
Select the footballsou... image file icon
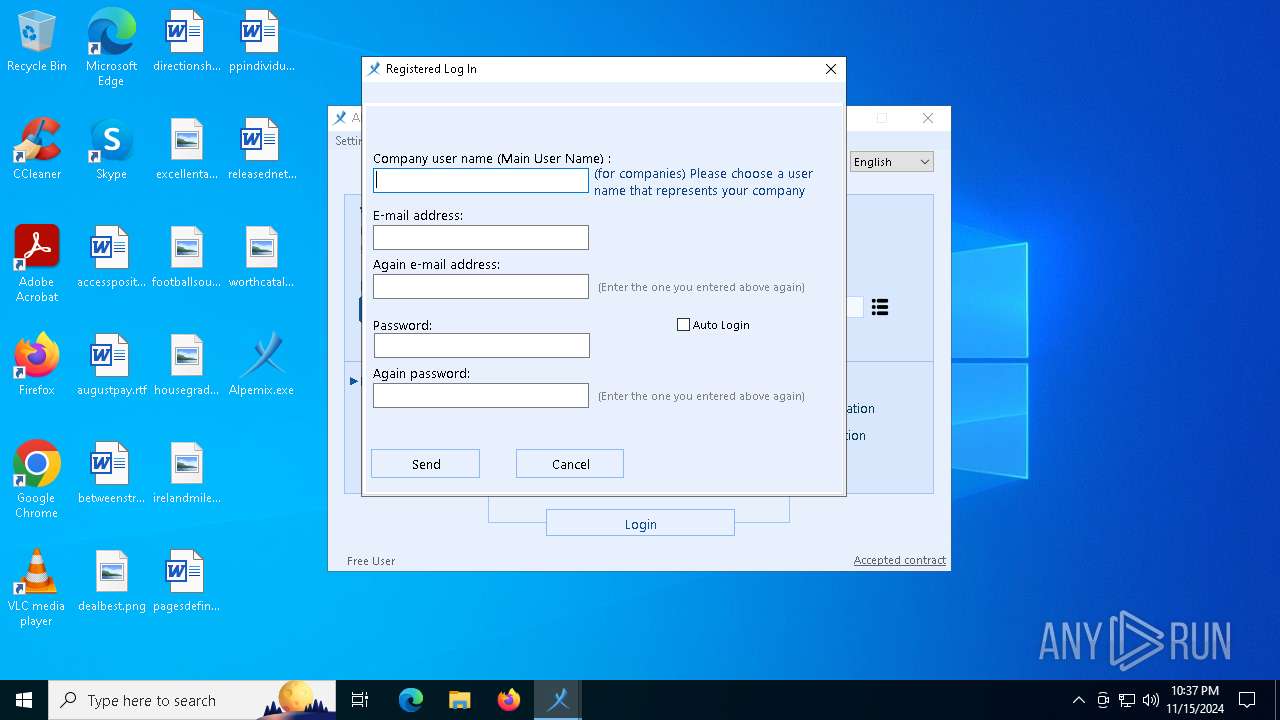[186, 257]
